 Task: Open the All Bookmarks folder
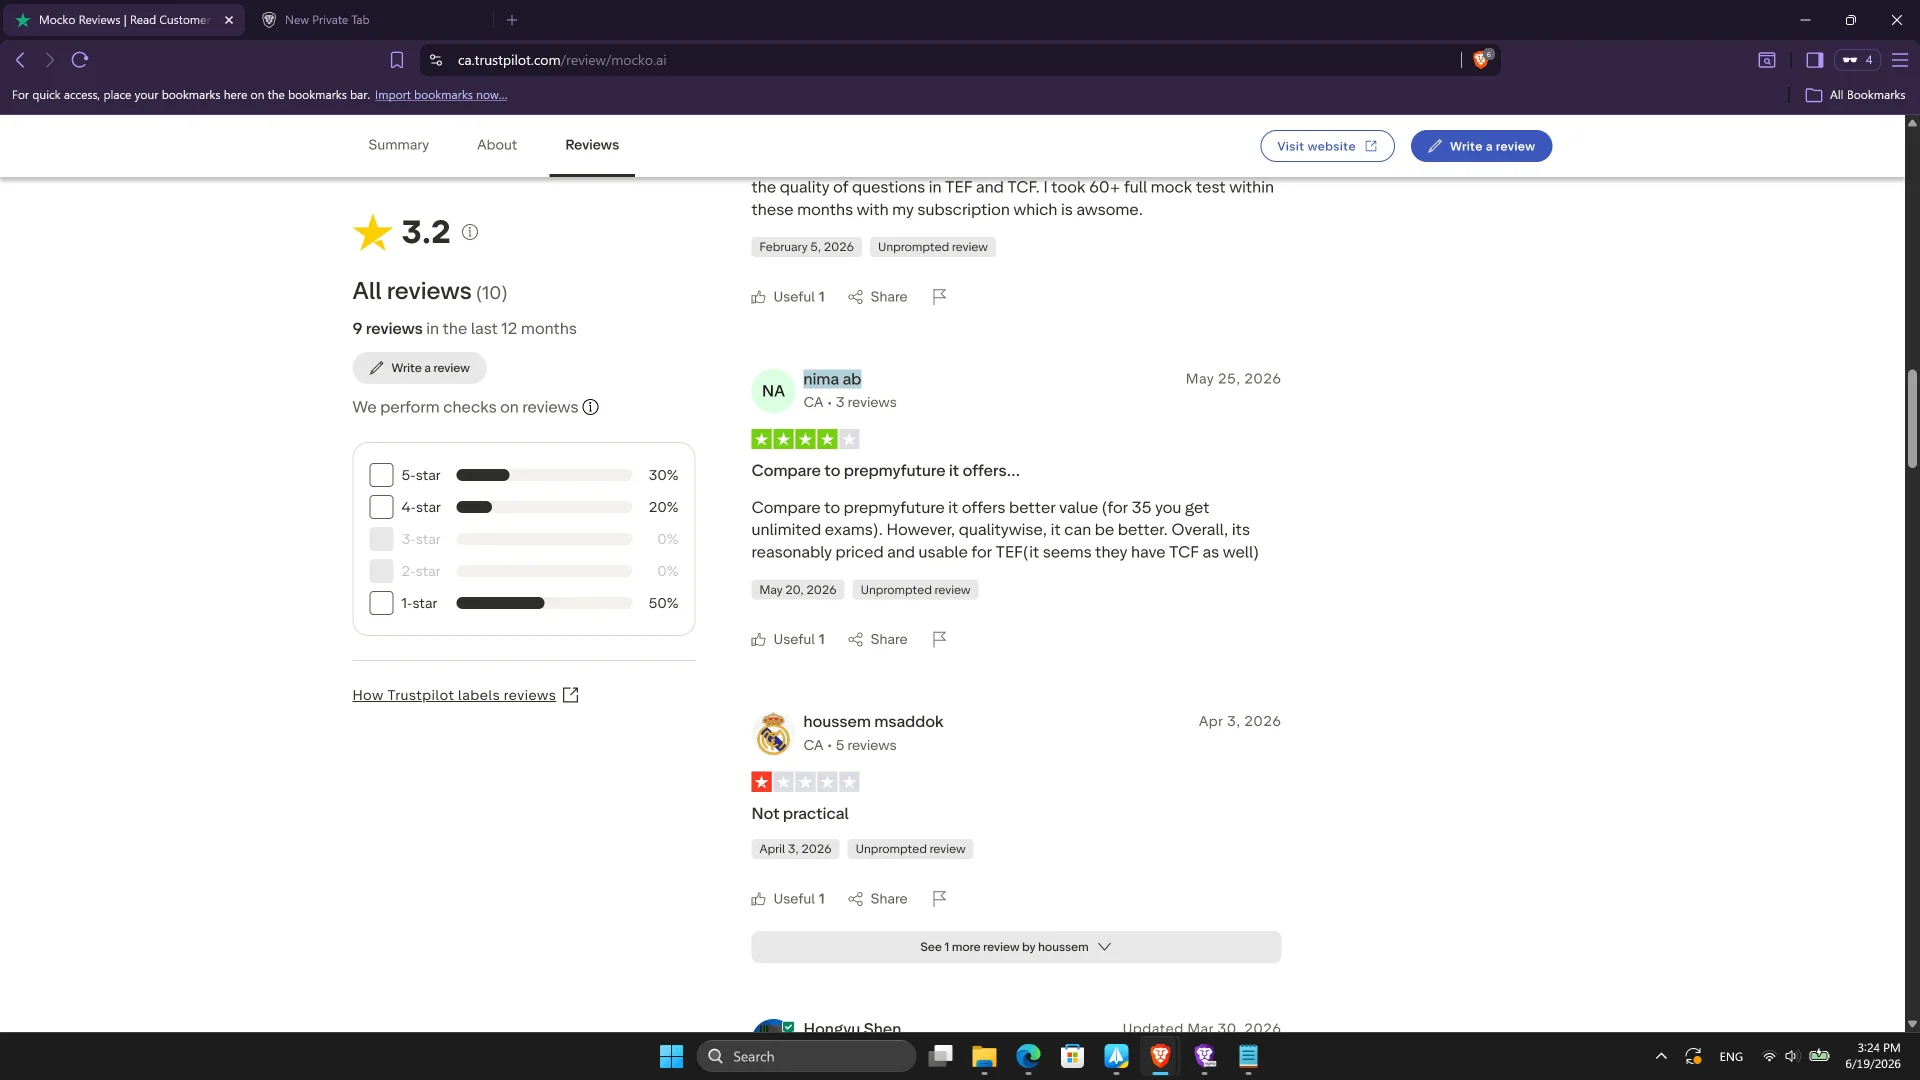[1856, 95]
